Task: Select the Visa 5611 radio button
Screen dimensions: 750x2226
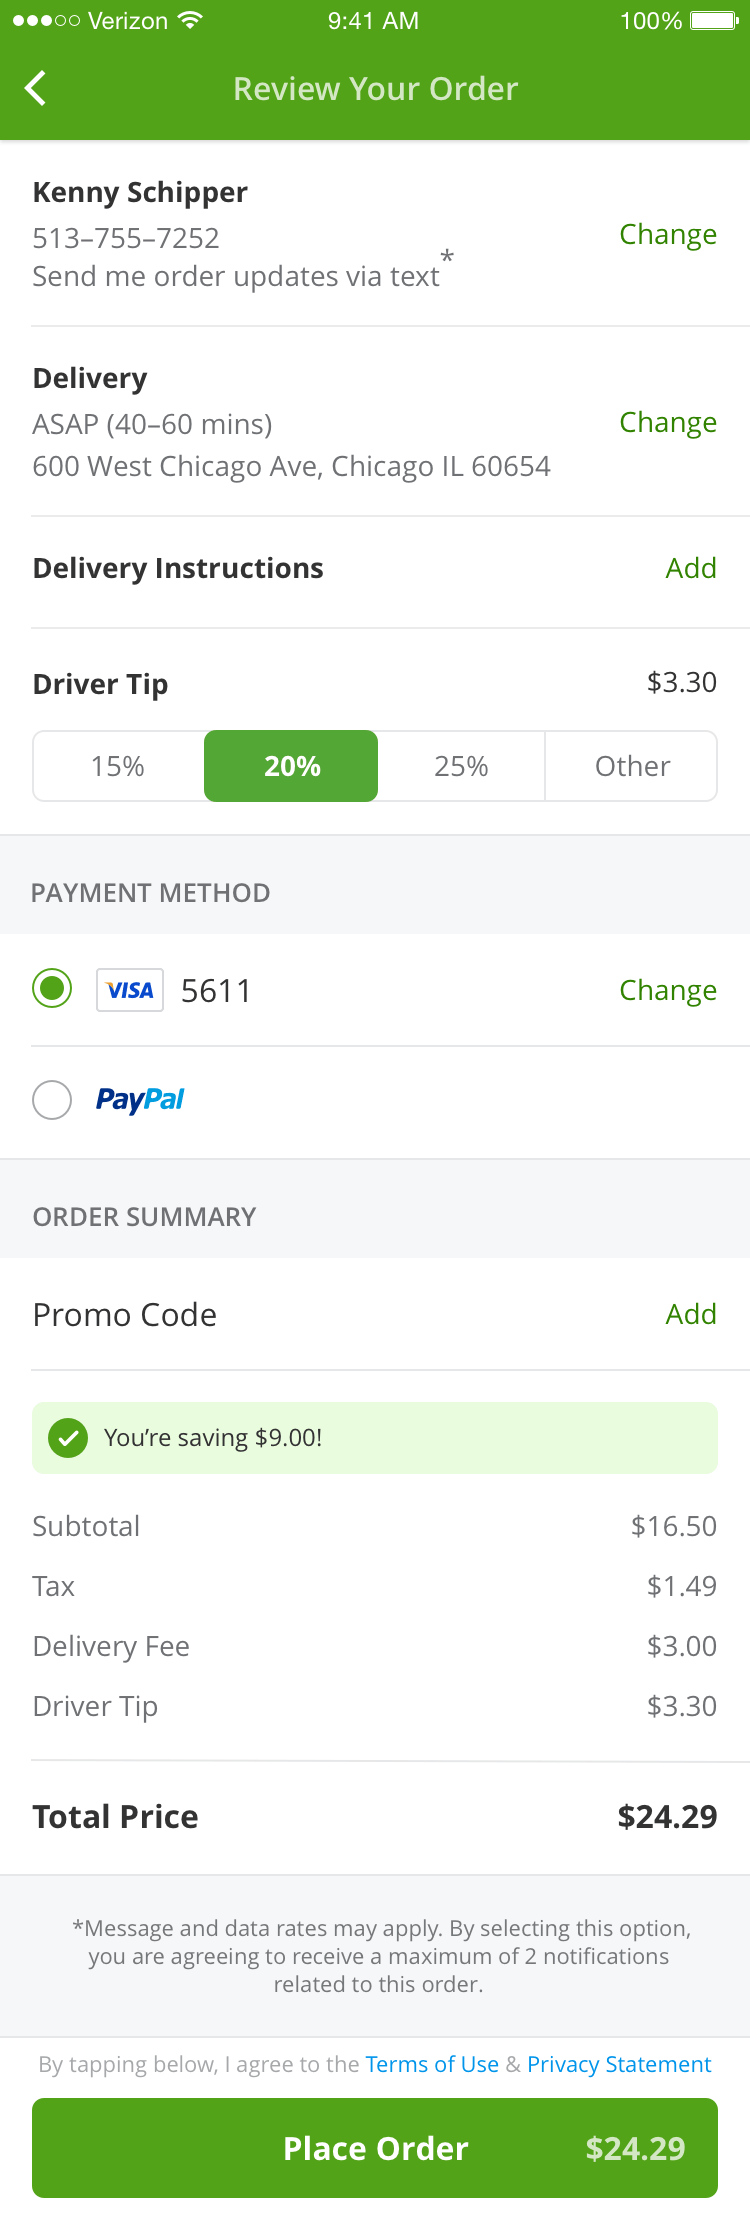Action: coord(52,989)
